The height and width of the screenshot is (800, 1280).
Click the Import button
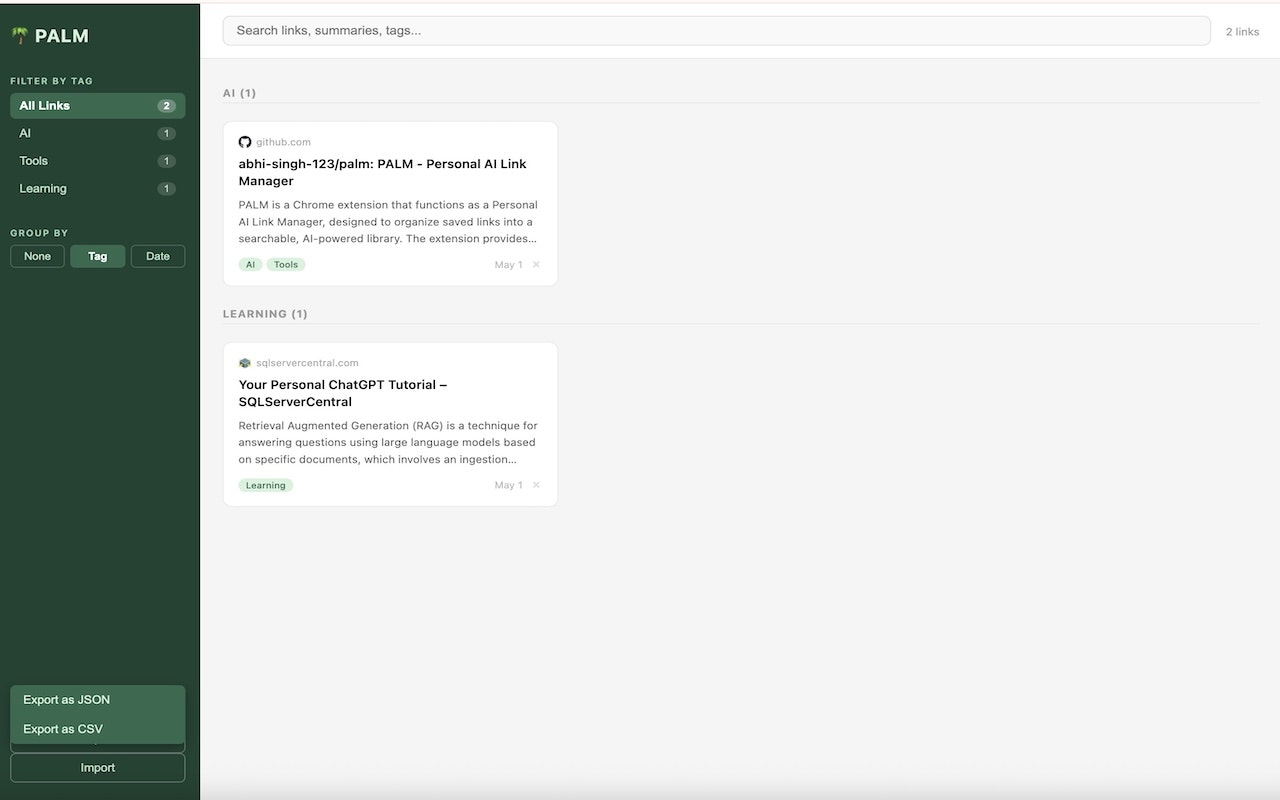click(97, 768)
